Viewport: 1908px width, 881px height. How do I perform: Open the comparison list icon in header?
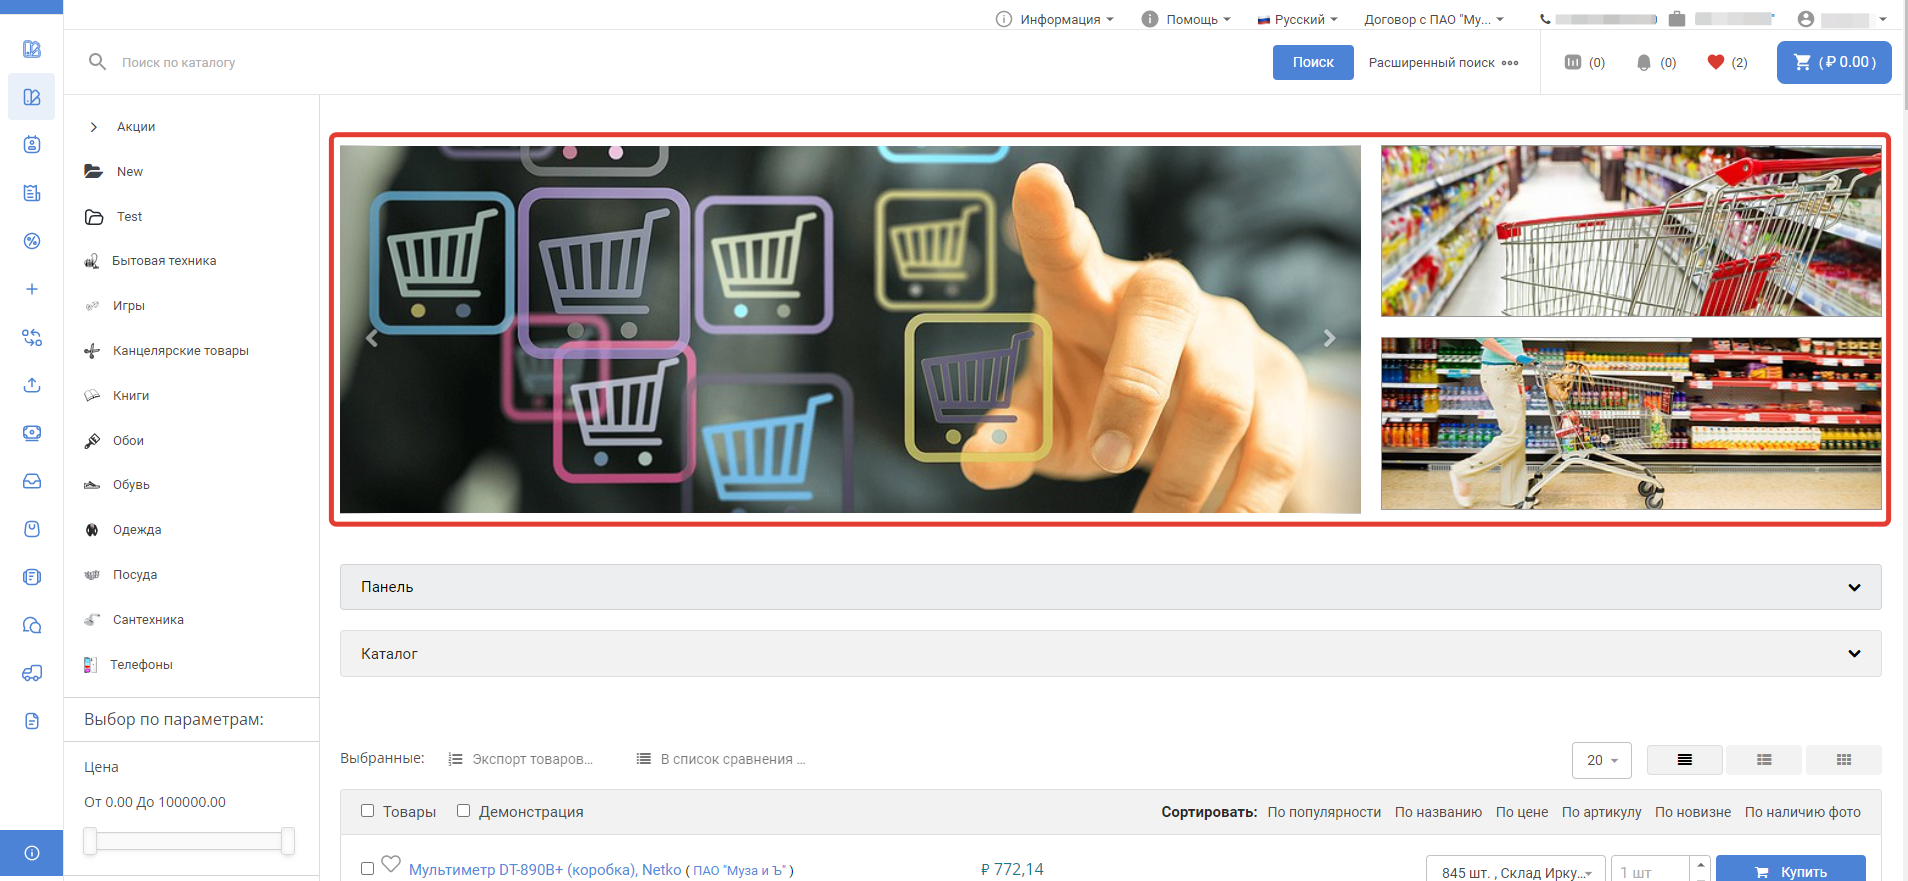[x=1573, y=62]
